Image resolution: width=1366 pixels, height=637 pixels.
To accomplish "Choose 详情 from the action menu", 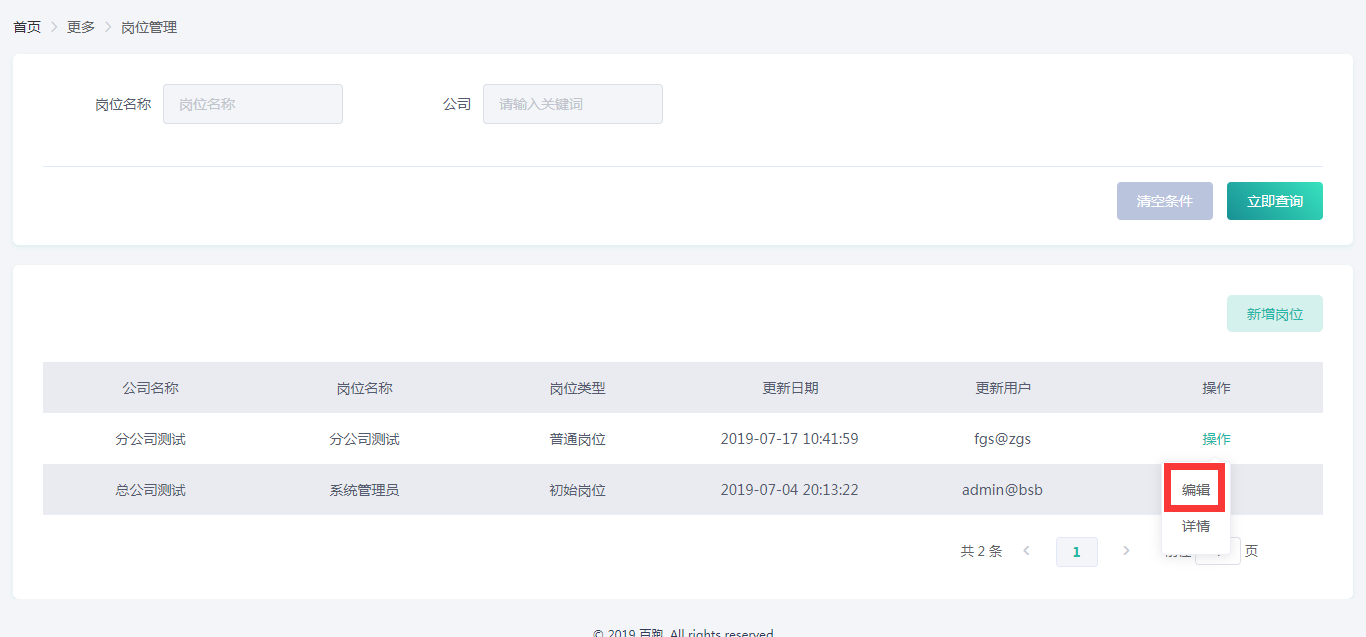I will click(1196, 526).
